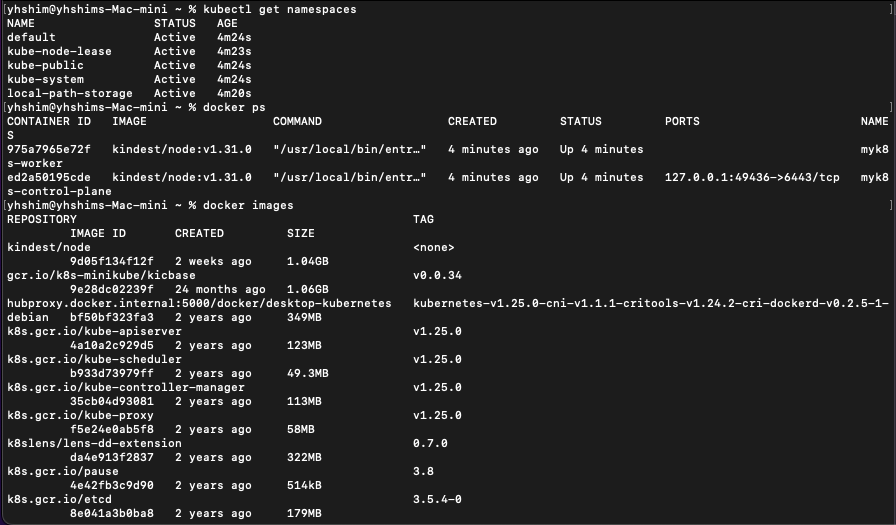Select the 'k8s.gcr.io/kube-scheduler' repository
This screenshot has width=896, height=525.
coord(94,359)
